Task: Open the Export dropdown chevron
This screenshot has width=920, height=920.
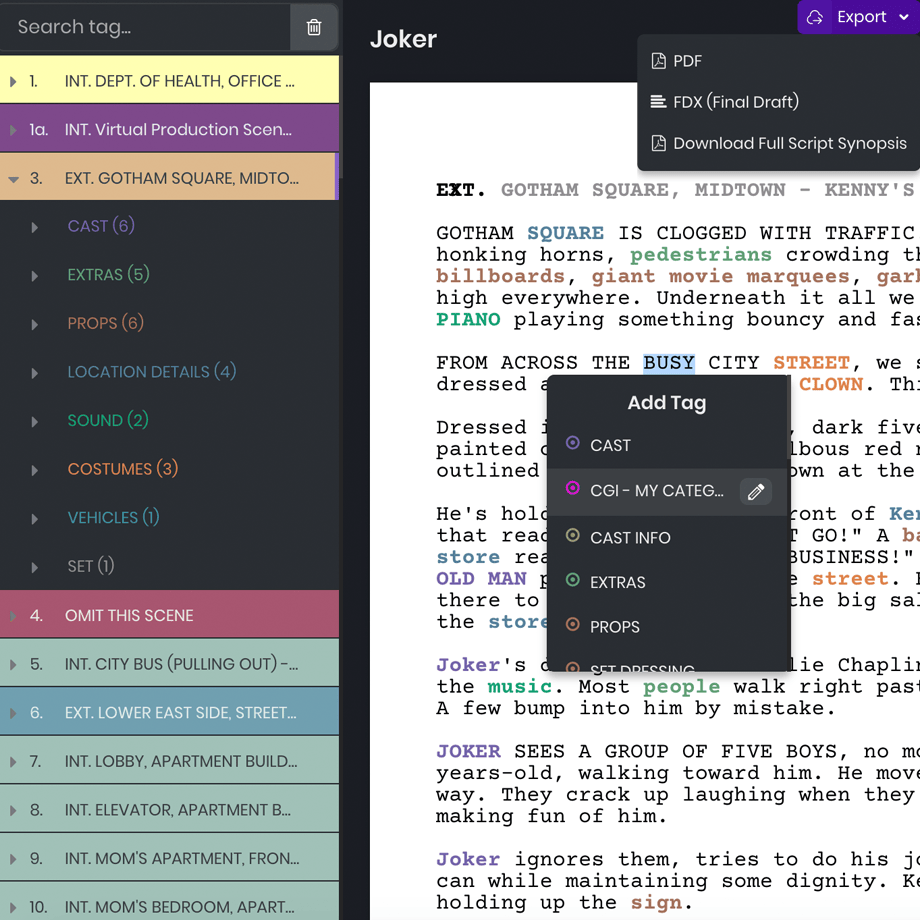Action: pos(904,17)
